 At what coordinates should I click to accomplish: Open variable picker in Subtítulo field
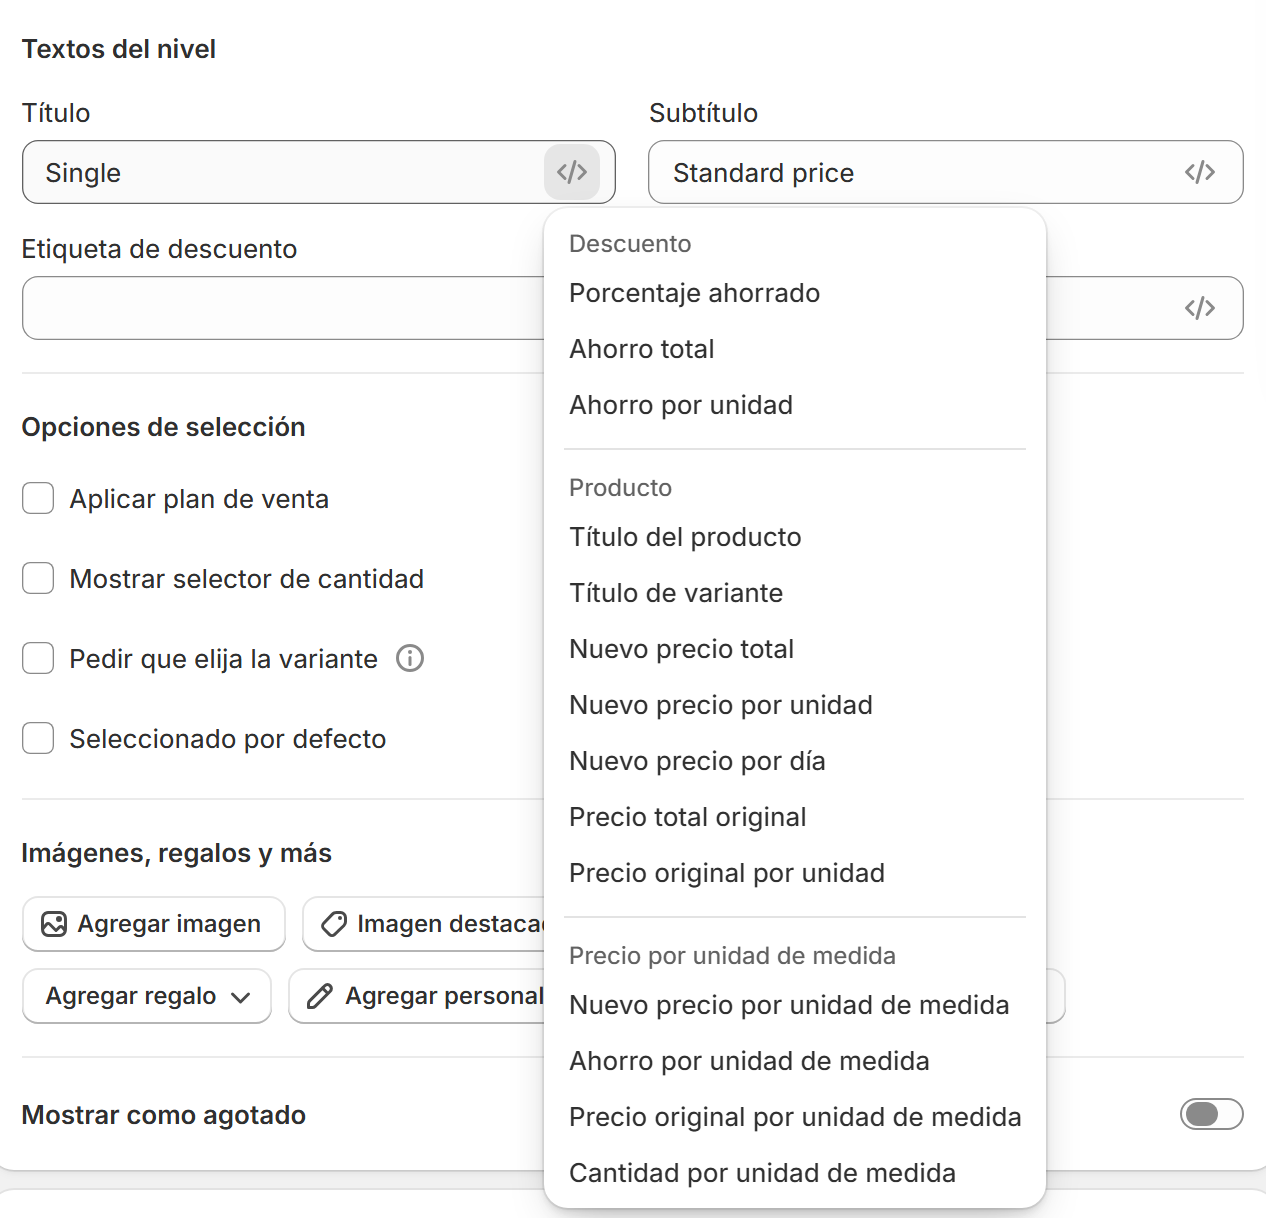(1200, 172)
